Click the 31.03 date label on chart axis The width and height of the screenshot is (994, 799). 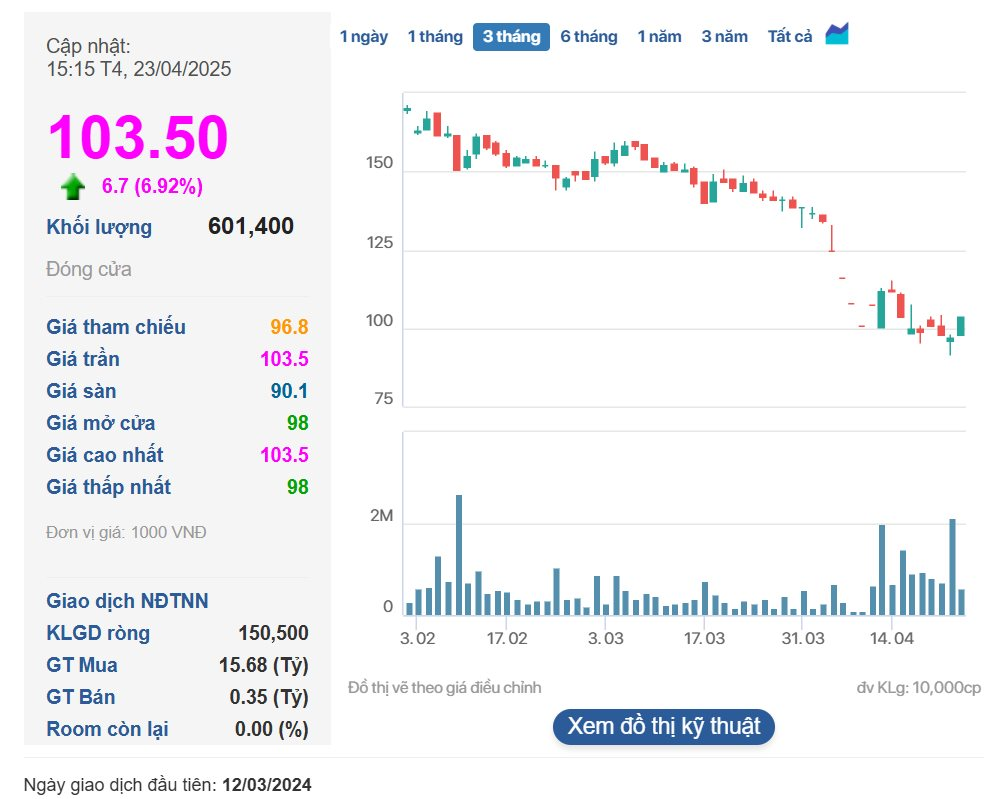pos(803,638)
